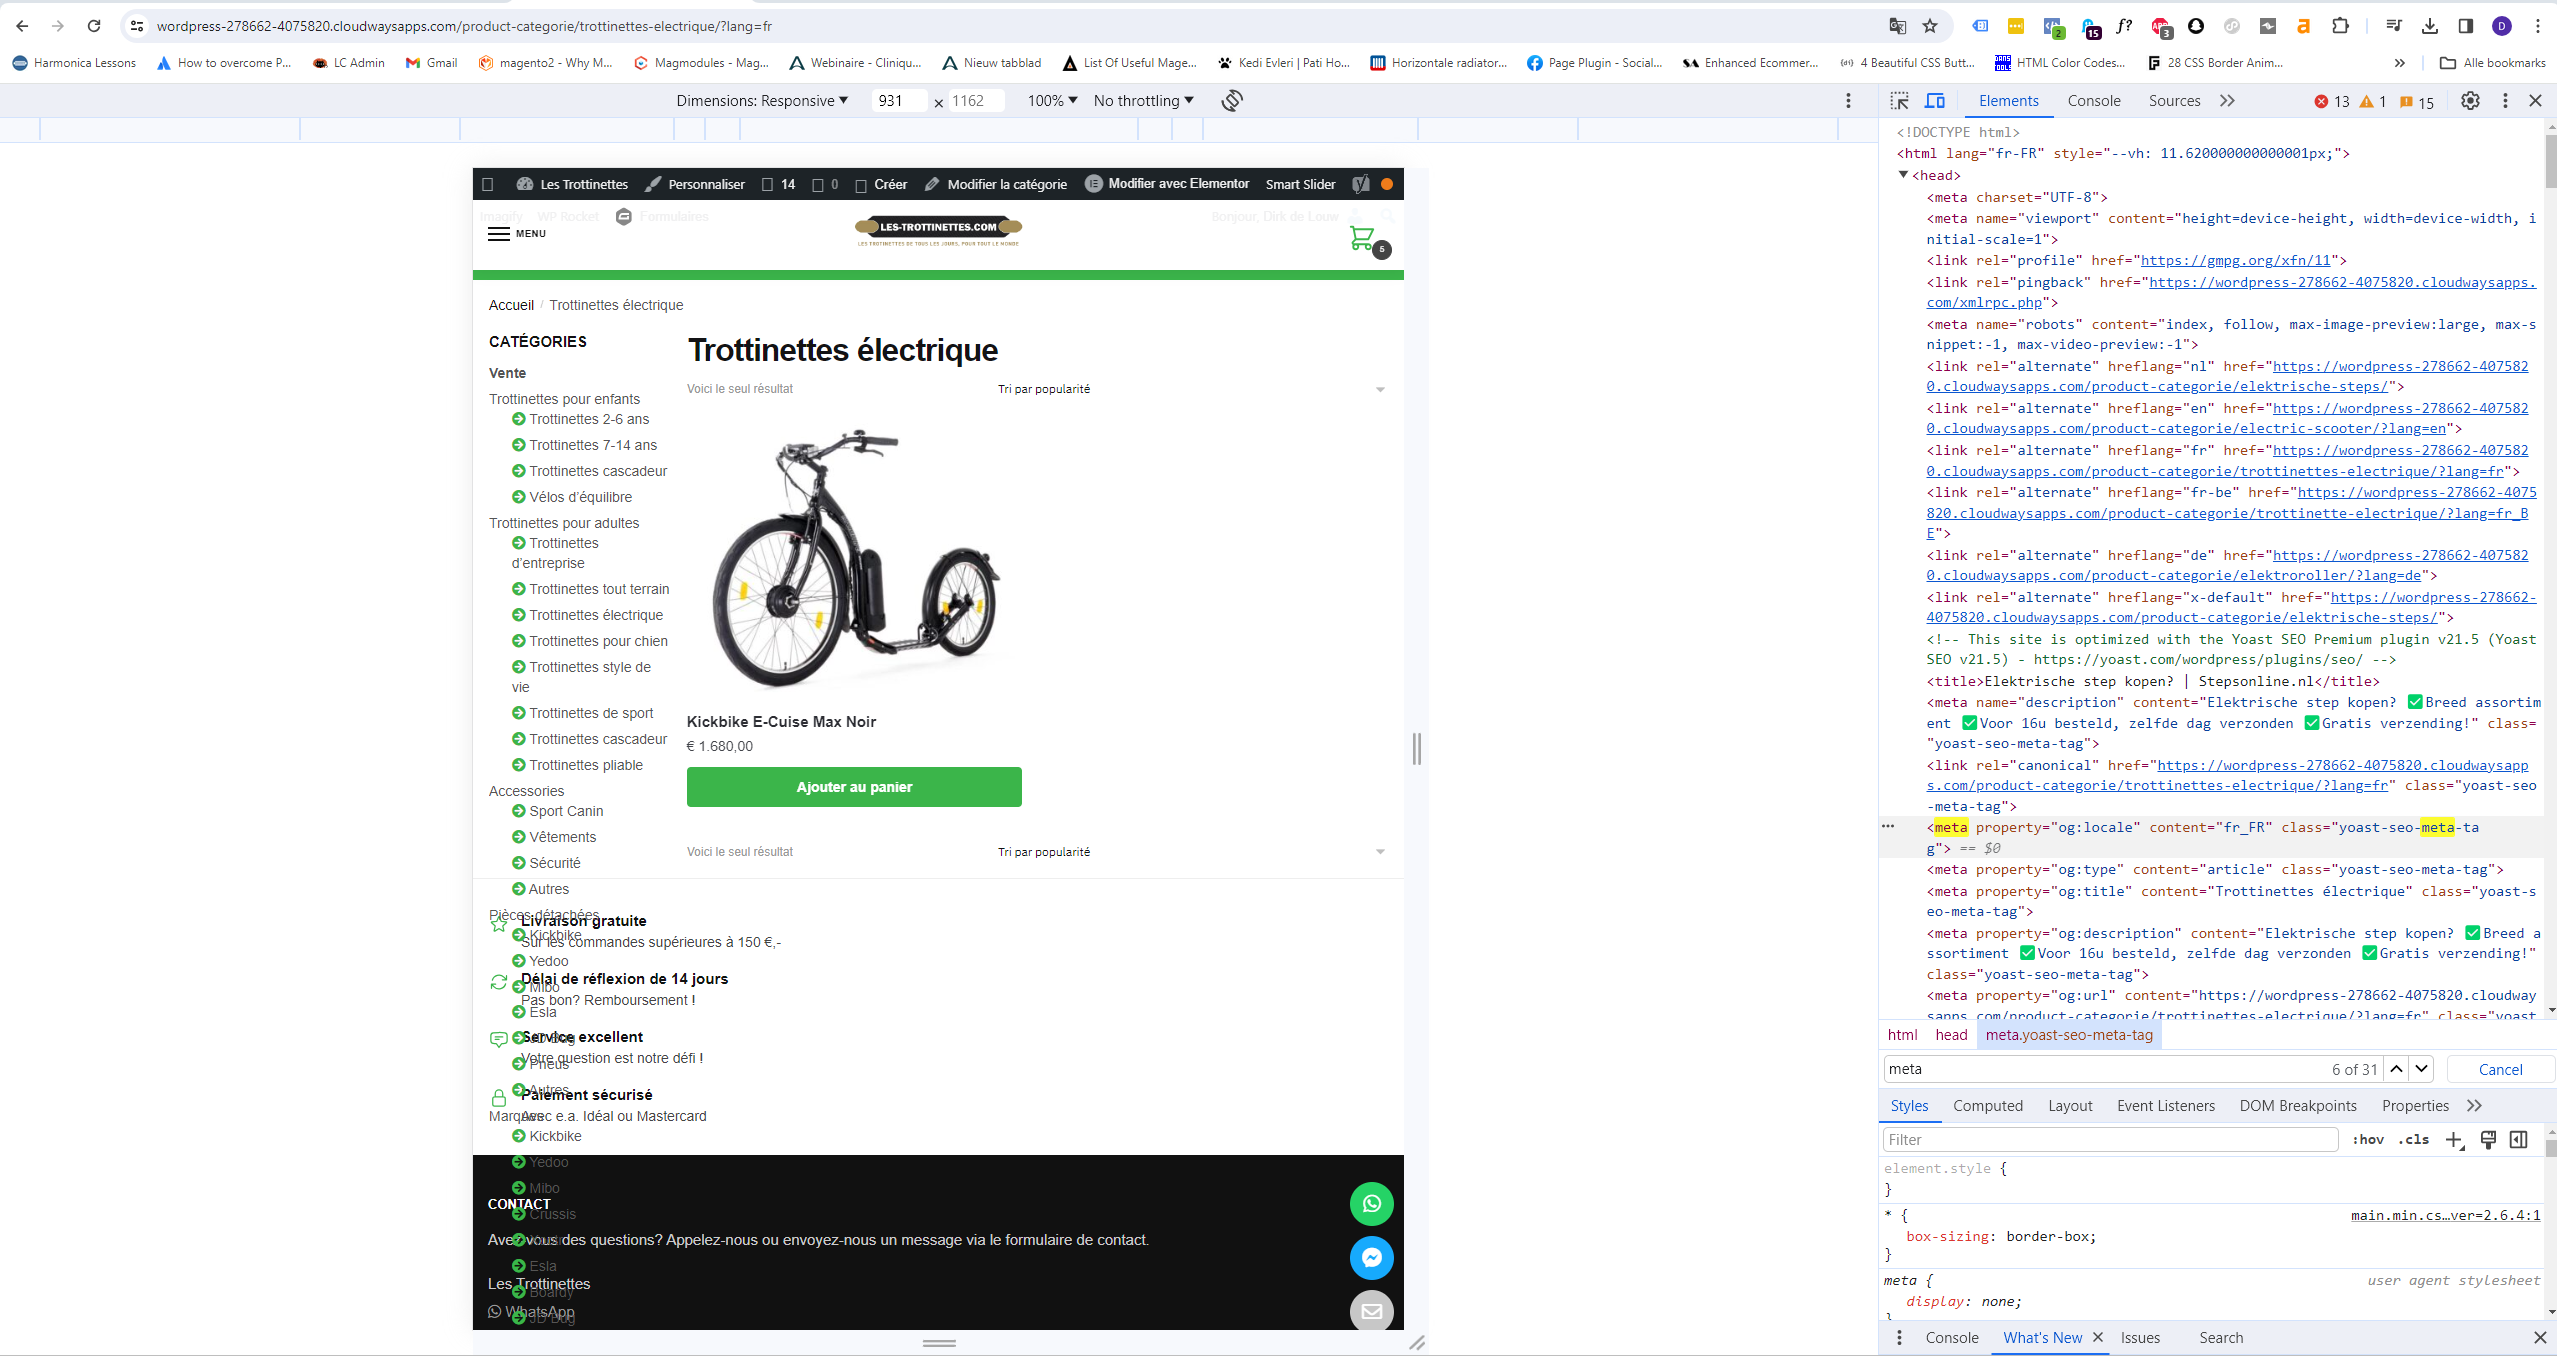Screen dimensions: 2557x1356
Task: Click the Styles Filter input field
Action: tap(2110, 1140)
